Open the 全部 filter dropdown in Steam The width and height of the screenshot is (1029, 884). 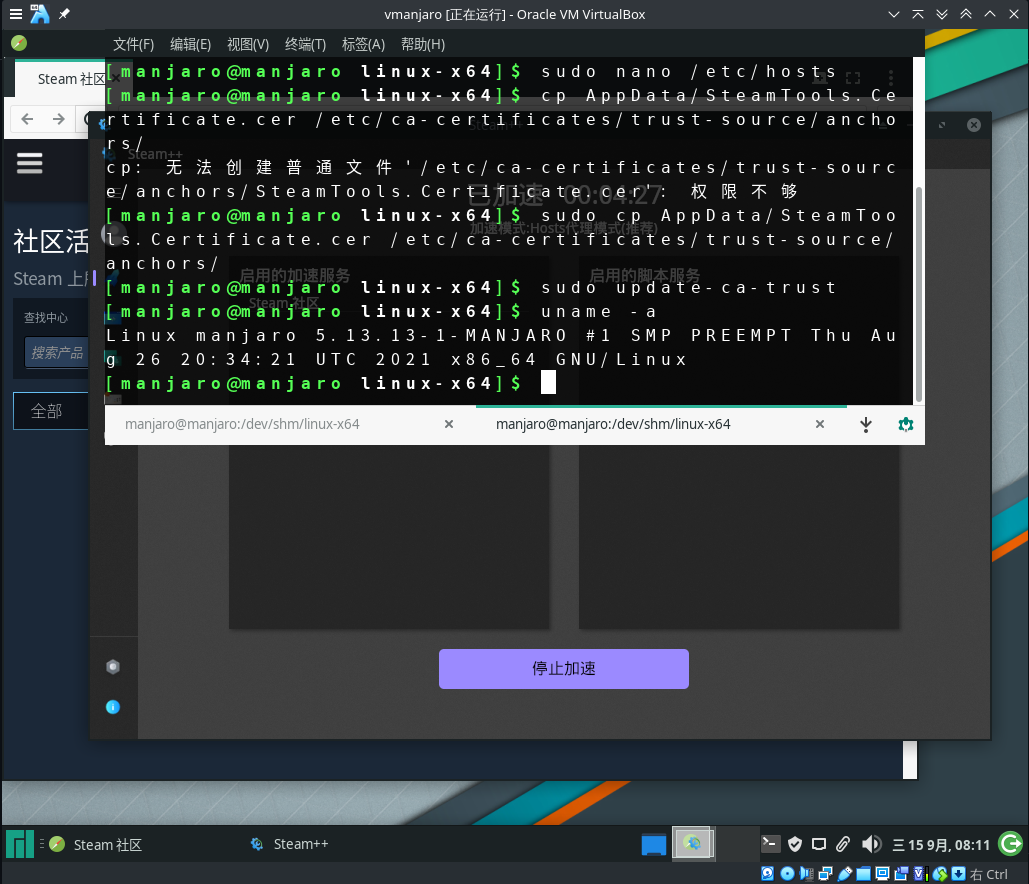pos(45,410)
